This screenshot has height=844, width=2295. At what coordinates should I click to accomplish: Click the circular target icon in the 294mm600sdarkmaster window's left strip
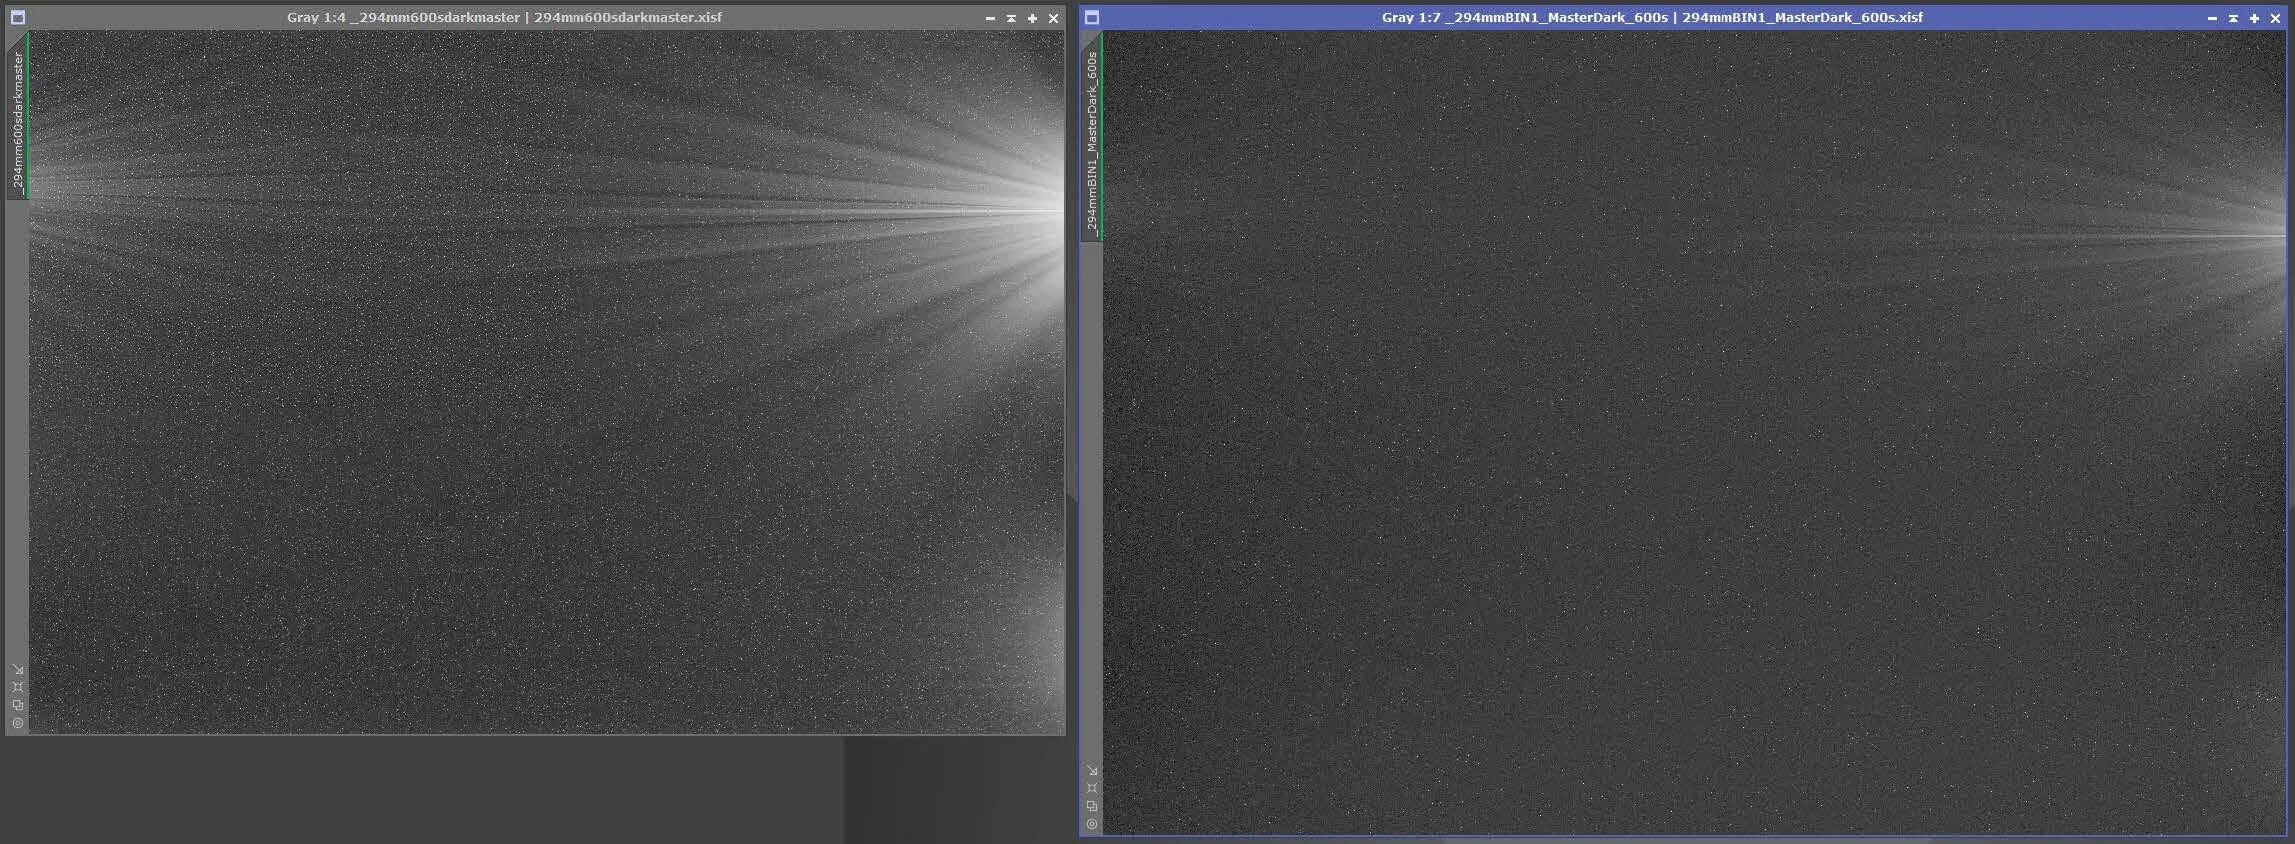pos(18,723)
